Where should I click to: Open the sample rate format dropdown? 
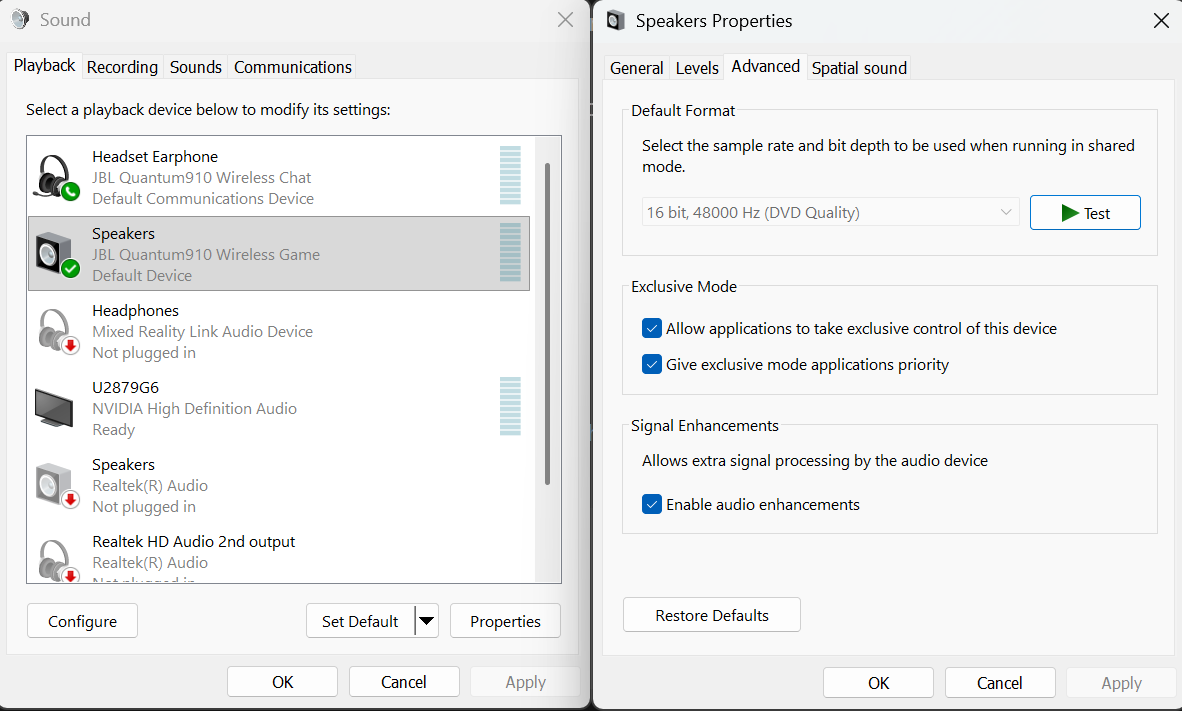[830, 212]
